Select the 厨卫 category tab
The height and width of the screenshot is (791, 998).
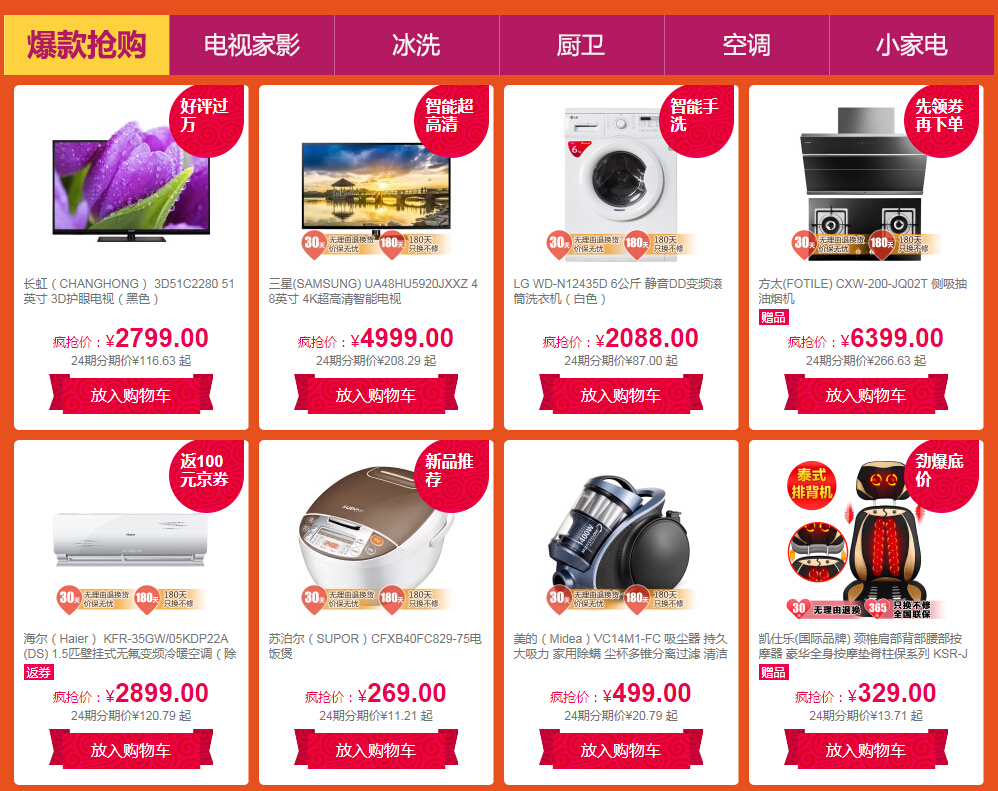(x=582, y=45)
